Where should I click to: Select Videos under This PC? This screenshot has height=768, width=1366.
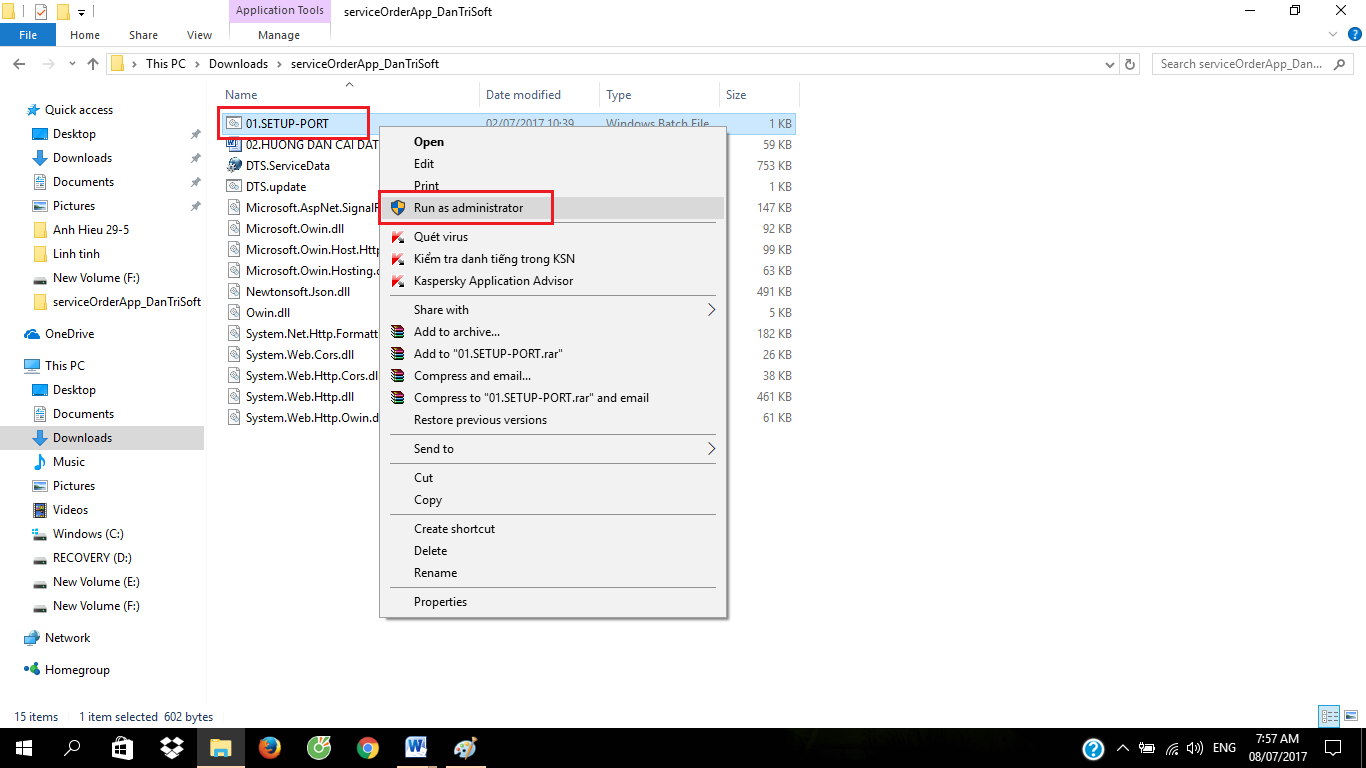(x=70, y=510)
